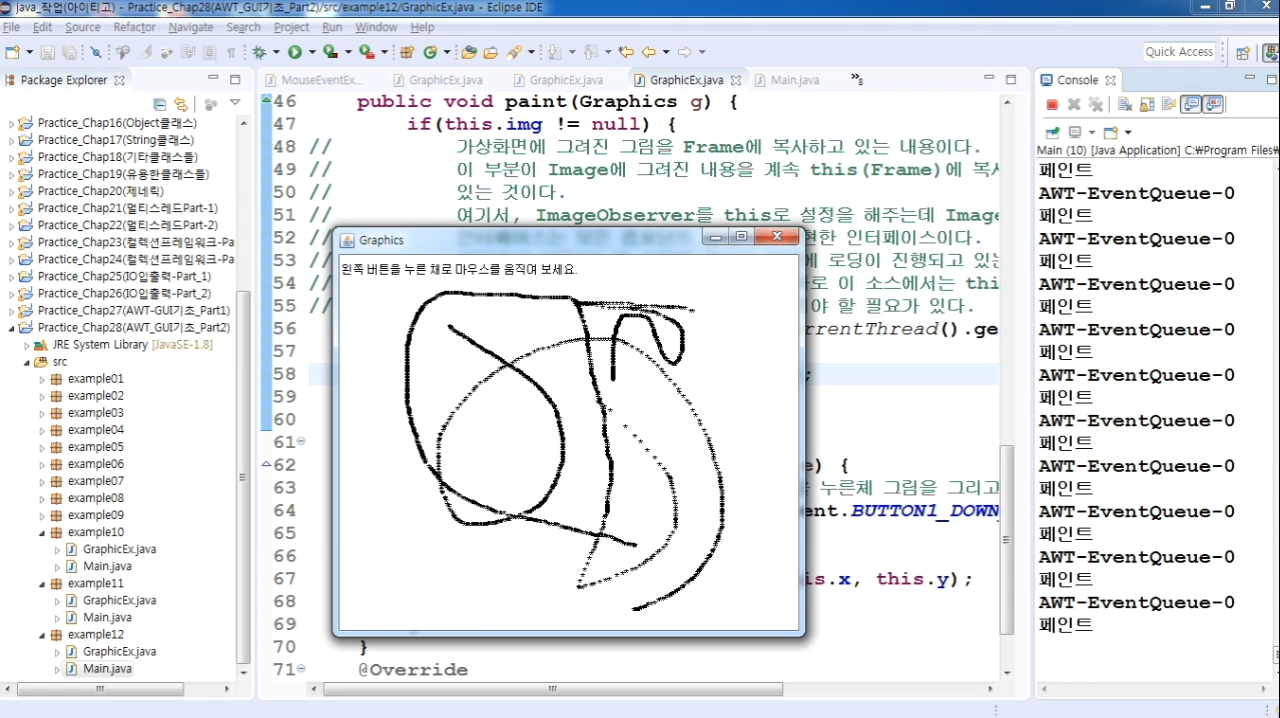Select Main.java under example12
This screenshot has height=718, width=1280.
click(107, 669)
